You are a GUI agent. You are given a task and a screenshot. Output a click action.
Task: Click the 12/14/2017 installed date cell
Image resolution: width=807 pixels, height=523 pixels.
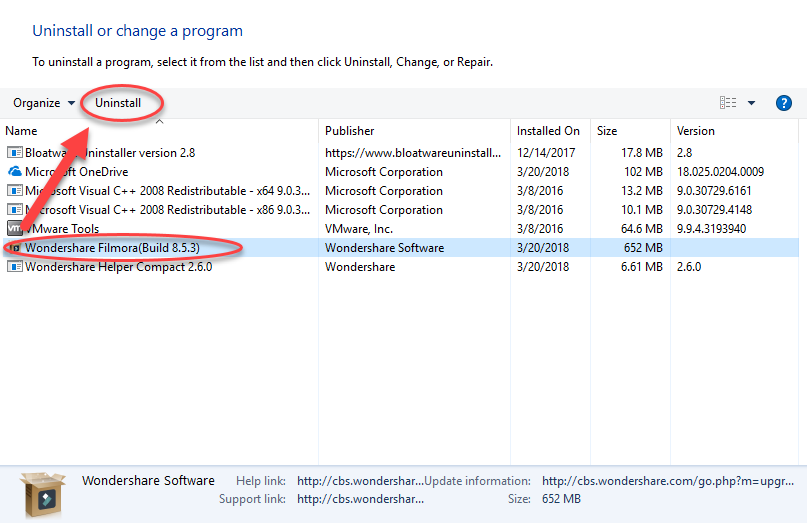546,153
